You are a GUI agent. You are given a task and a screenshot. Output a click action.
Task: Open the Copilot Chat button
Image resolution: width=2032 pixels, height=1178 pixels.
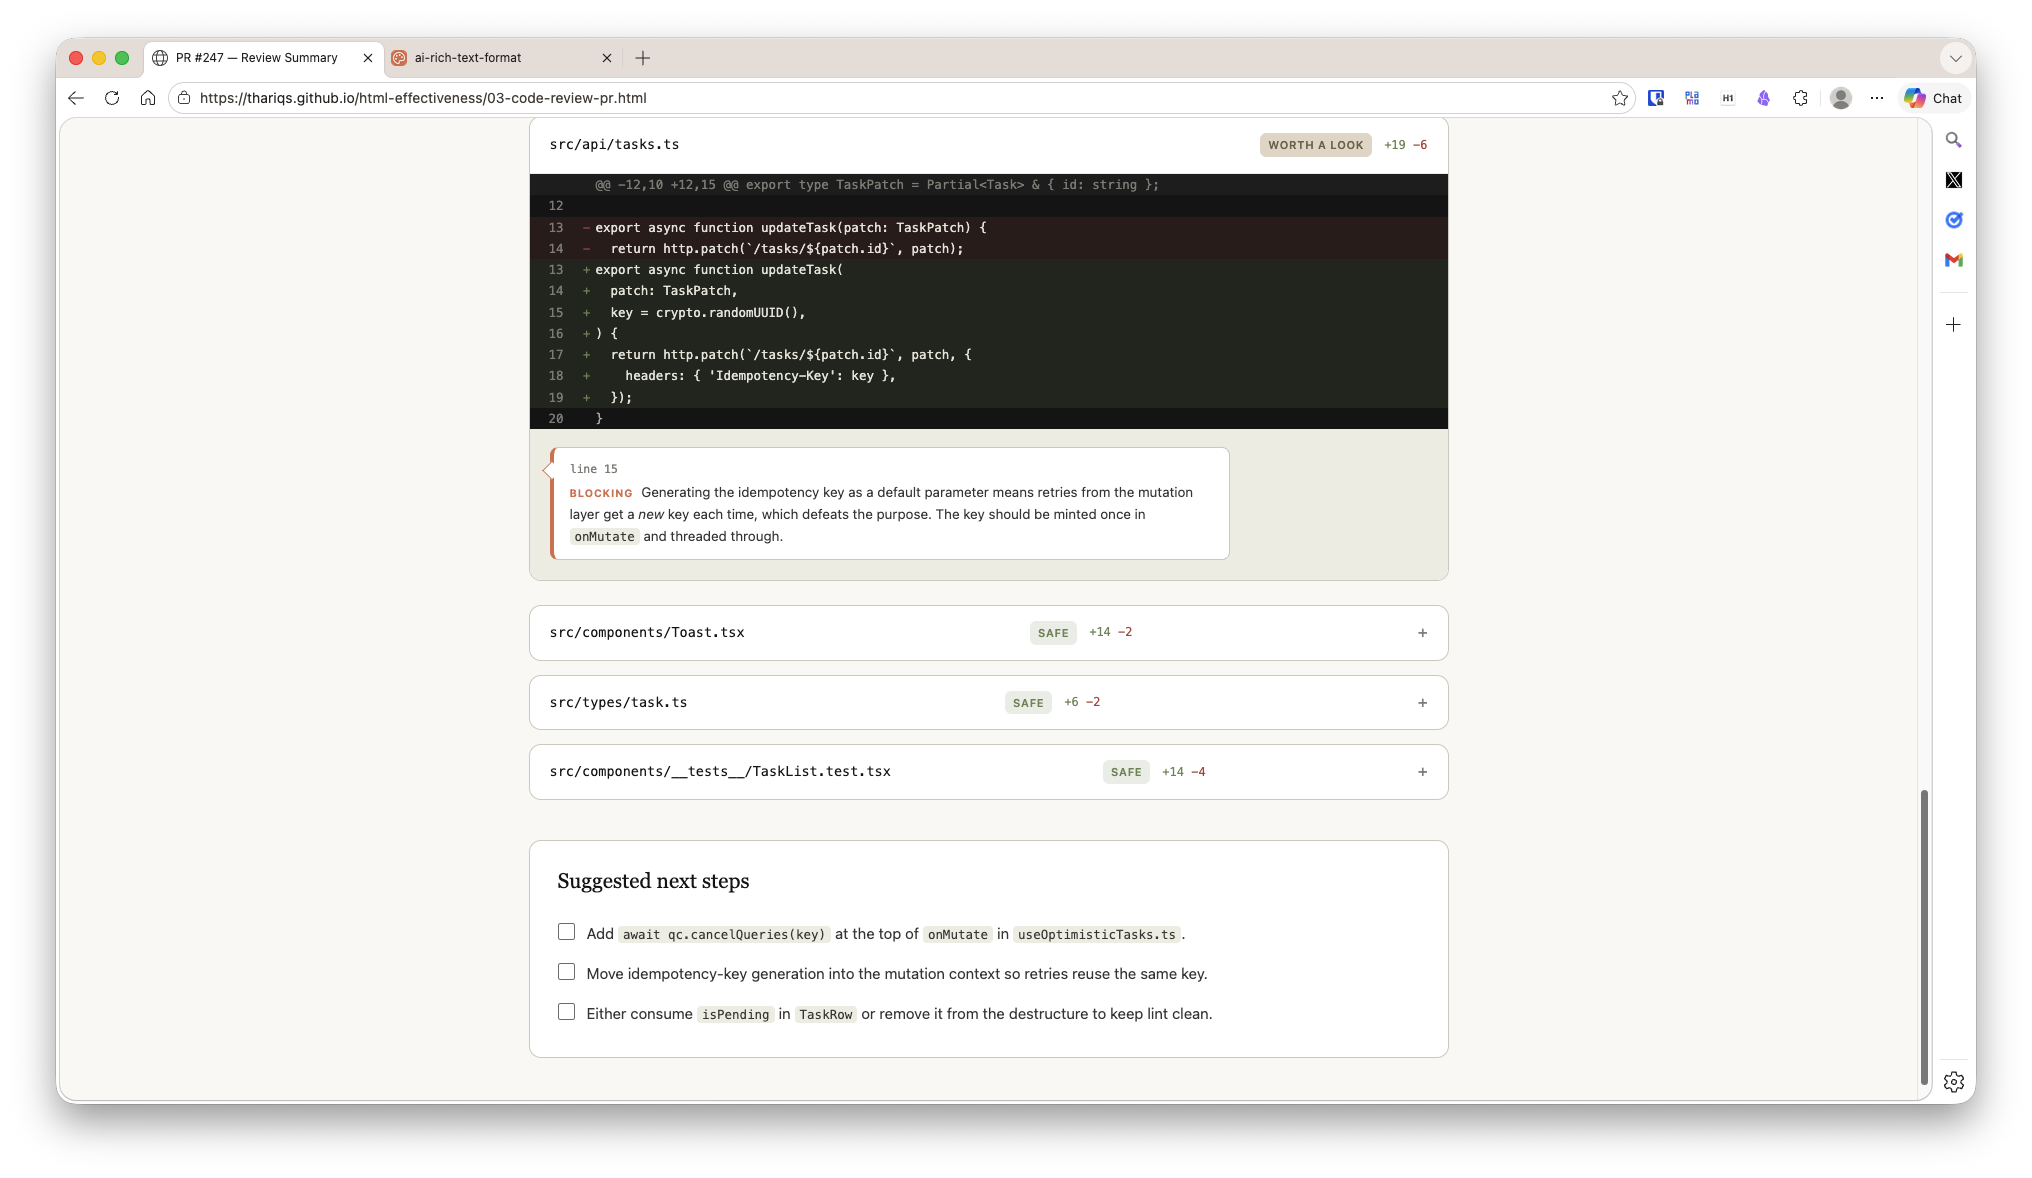pos(1933,98)
